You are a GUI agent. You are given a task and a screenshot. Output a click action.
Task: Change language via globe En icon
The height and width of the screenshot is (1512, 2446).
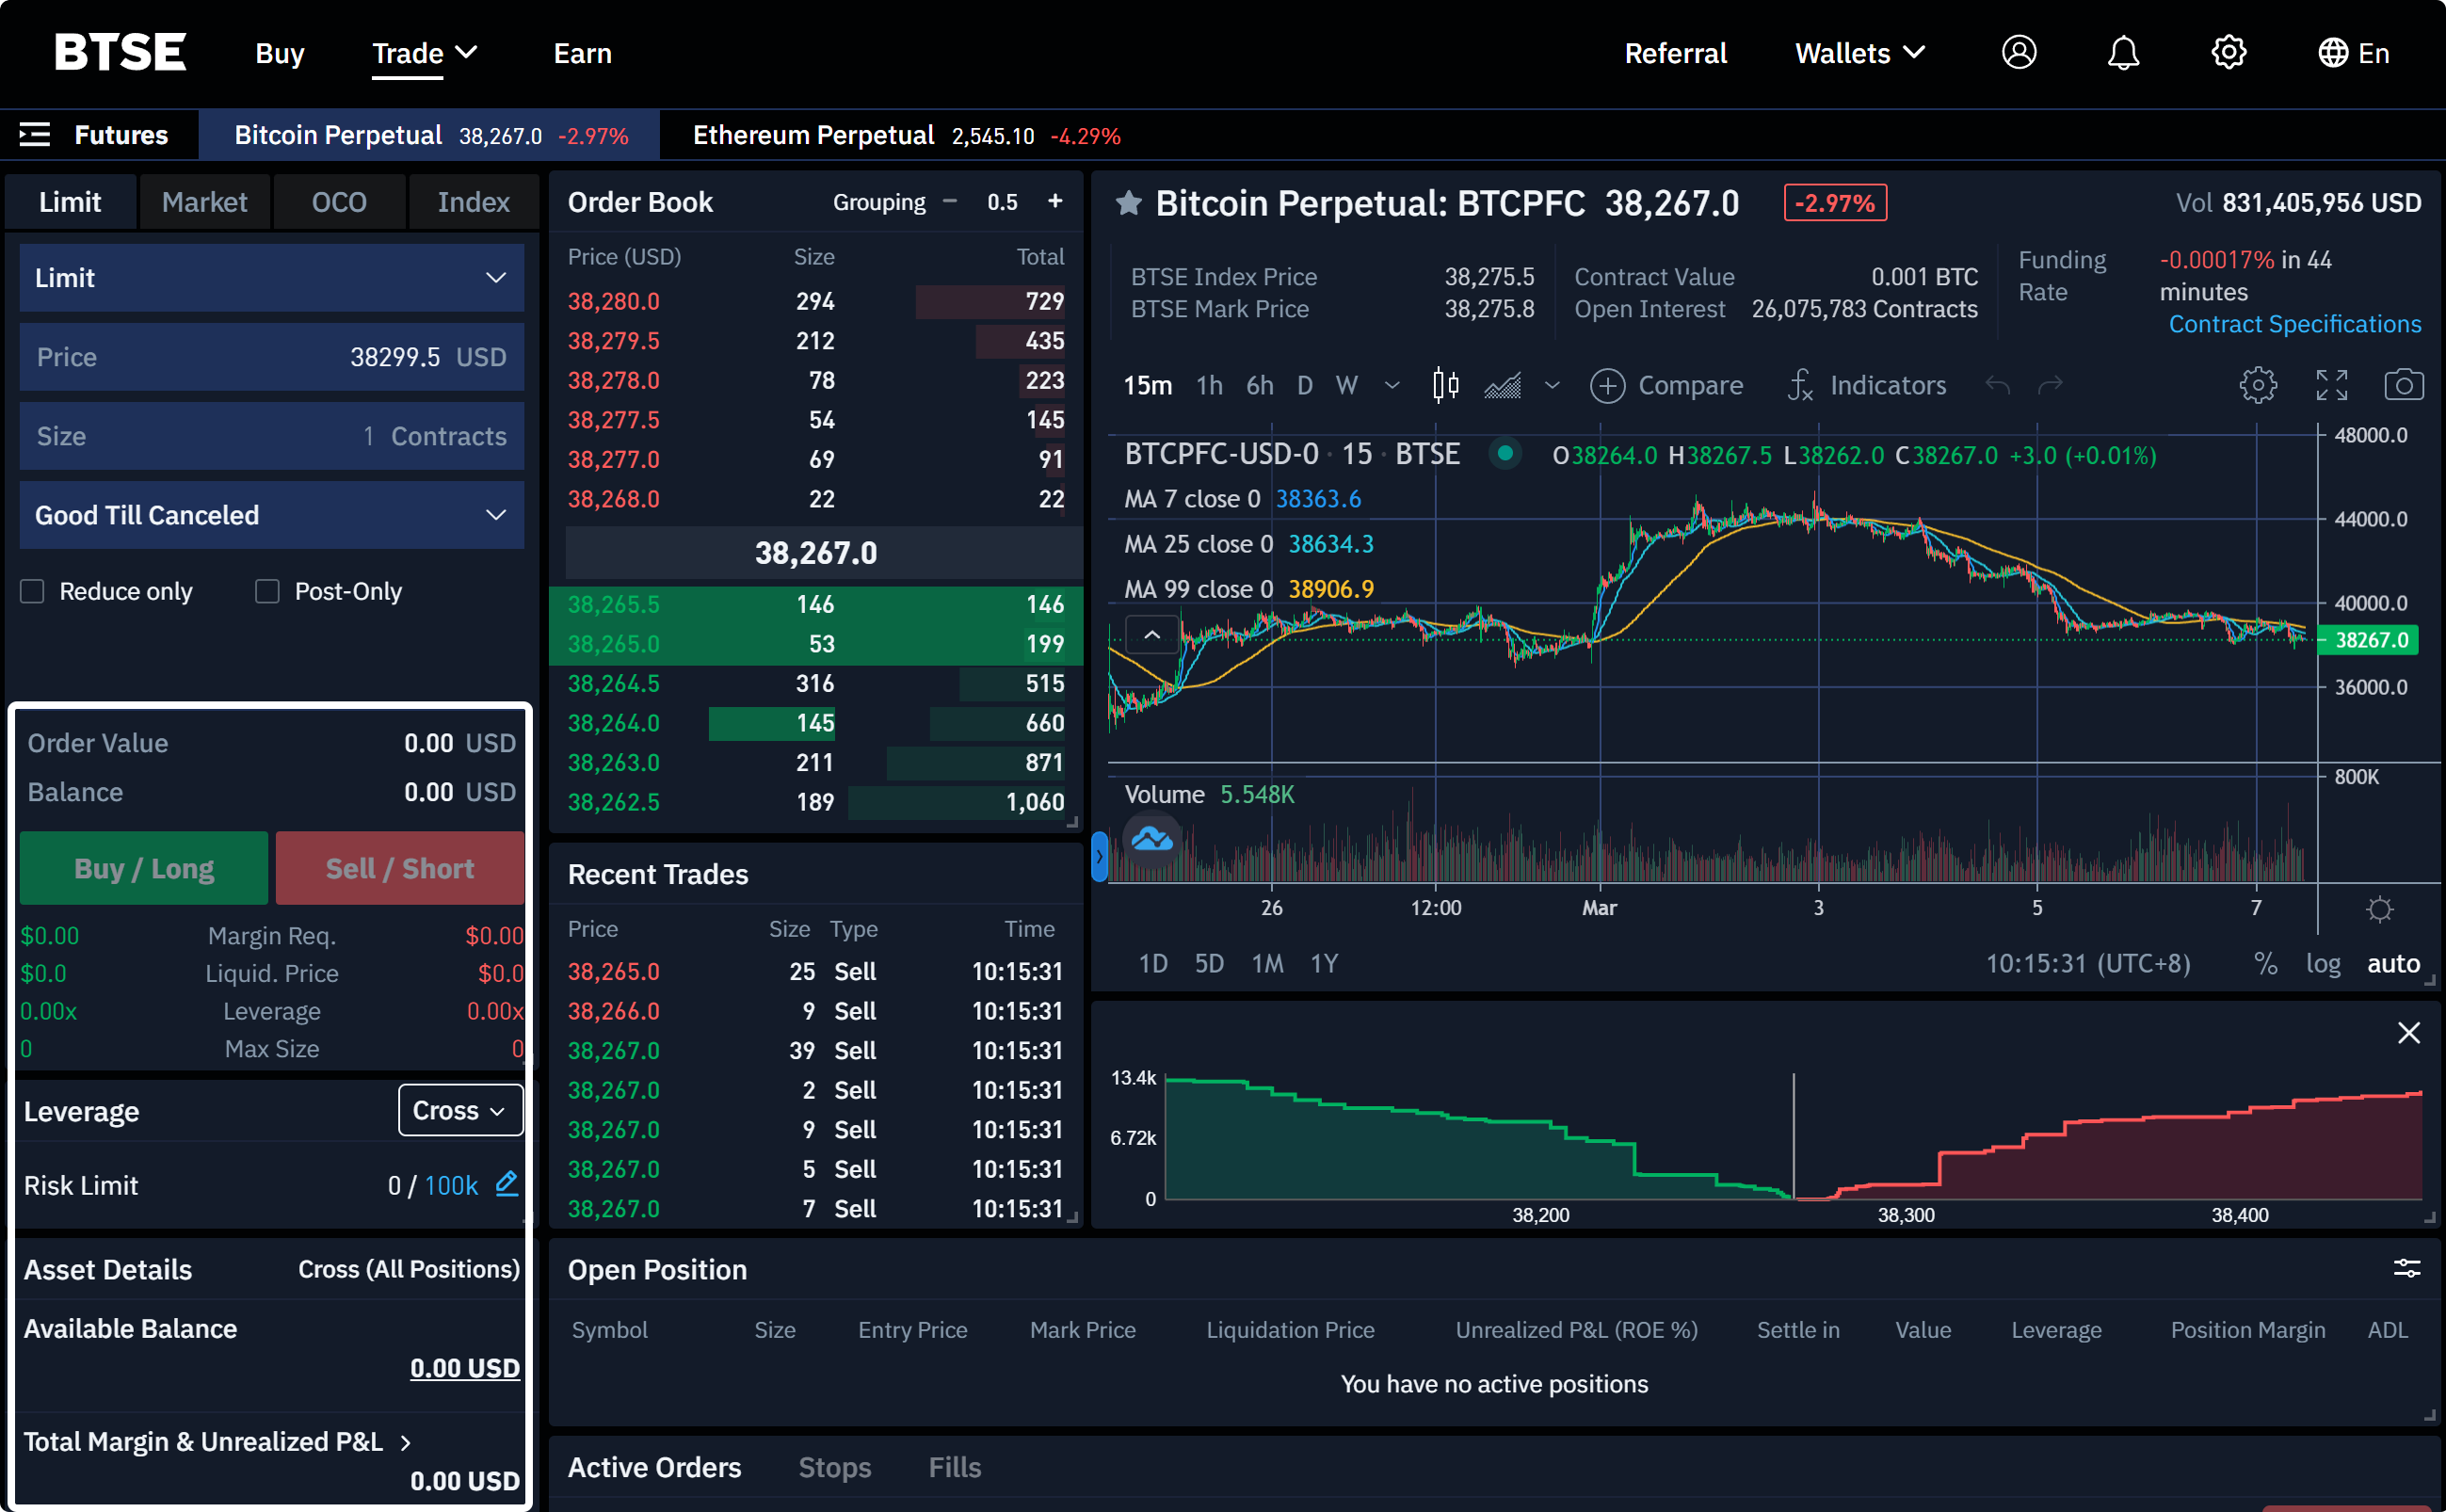(x=2353, y=53)
